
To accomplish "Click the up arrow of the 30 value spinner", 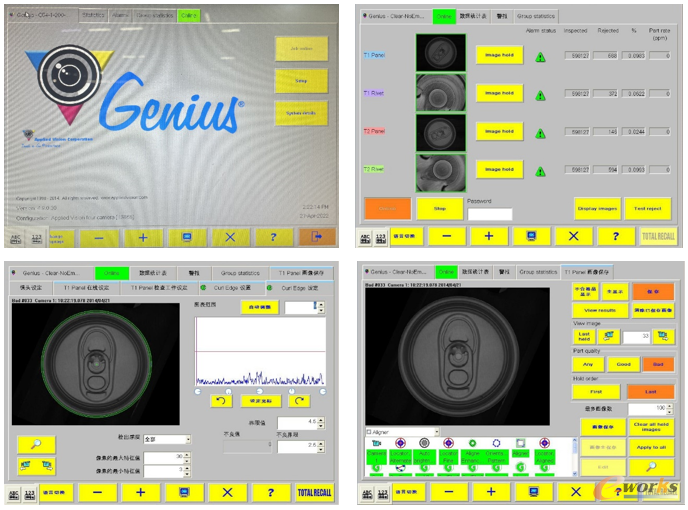I will (186, 456).
